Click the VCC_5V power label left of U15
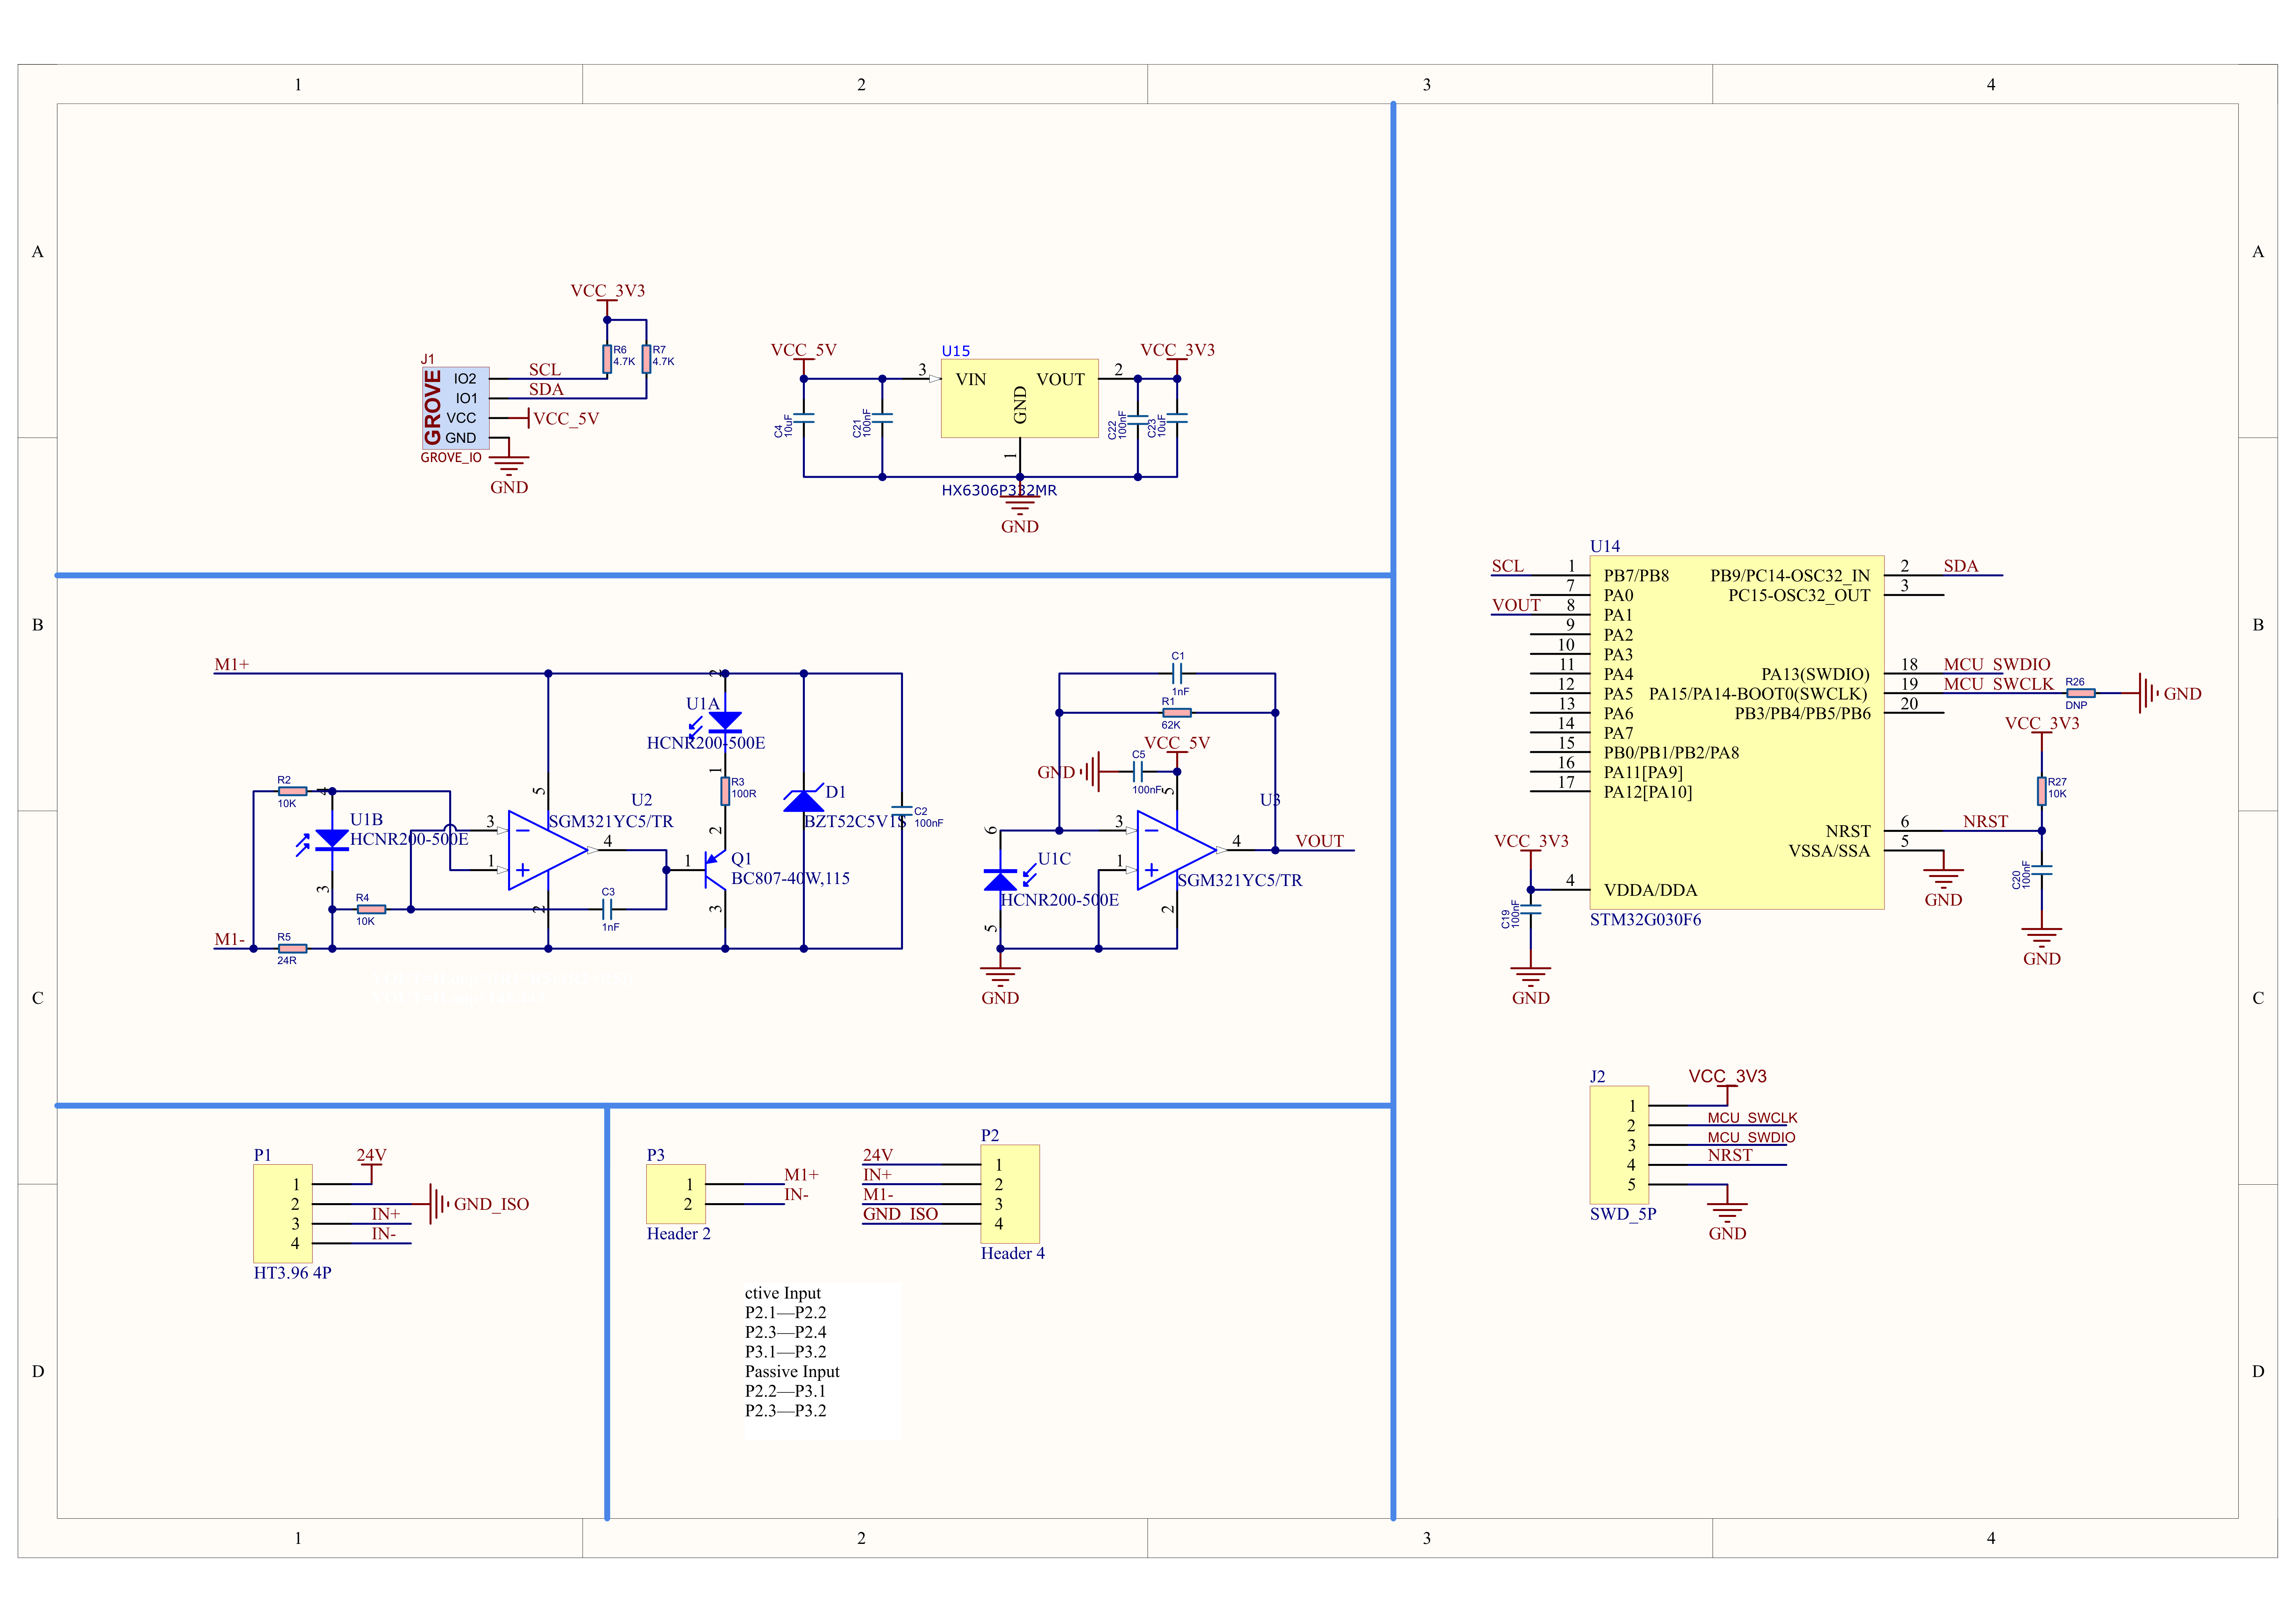The image size is (2296, 1622). coord(804,350)
